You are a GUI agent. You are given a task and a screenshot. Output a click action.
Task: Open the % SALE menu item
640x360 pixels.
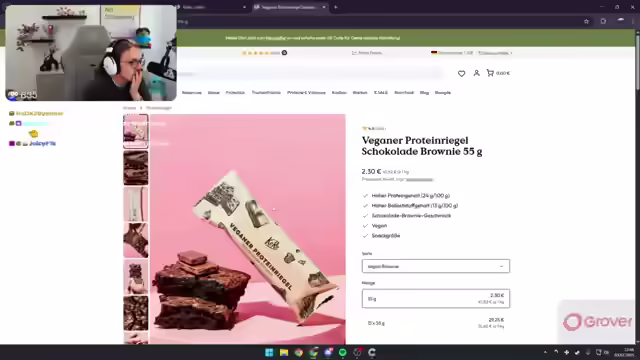(x=380, y=93)
